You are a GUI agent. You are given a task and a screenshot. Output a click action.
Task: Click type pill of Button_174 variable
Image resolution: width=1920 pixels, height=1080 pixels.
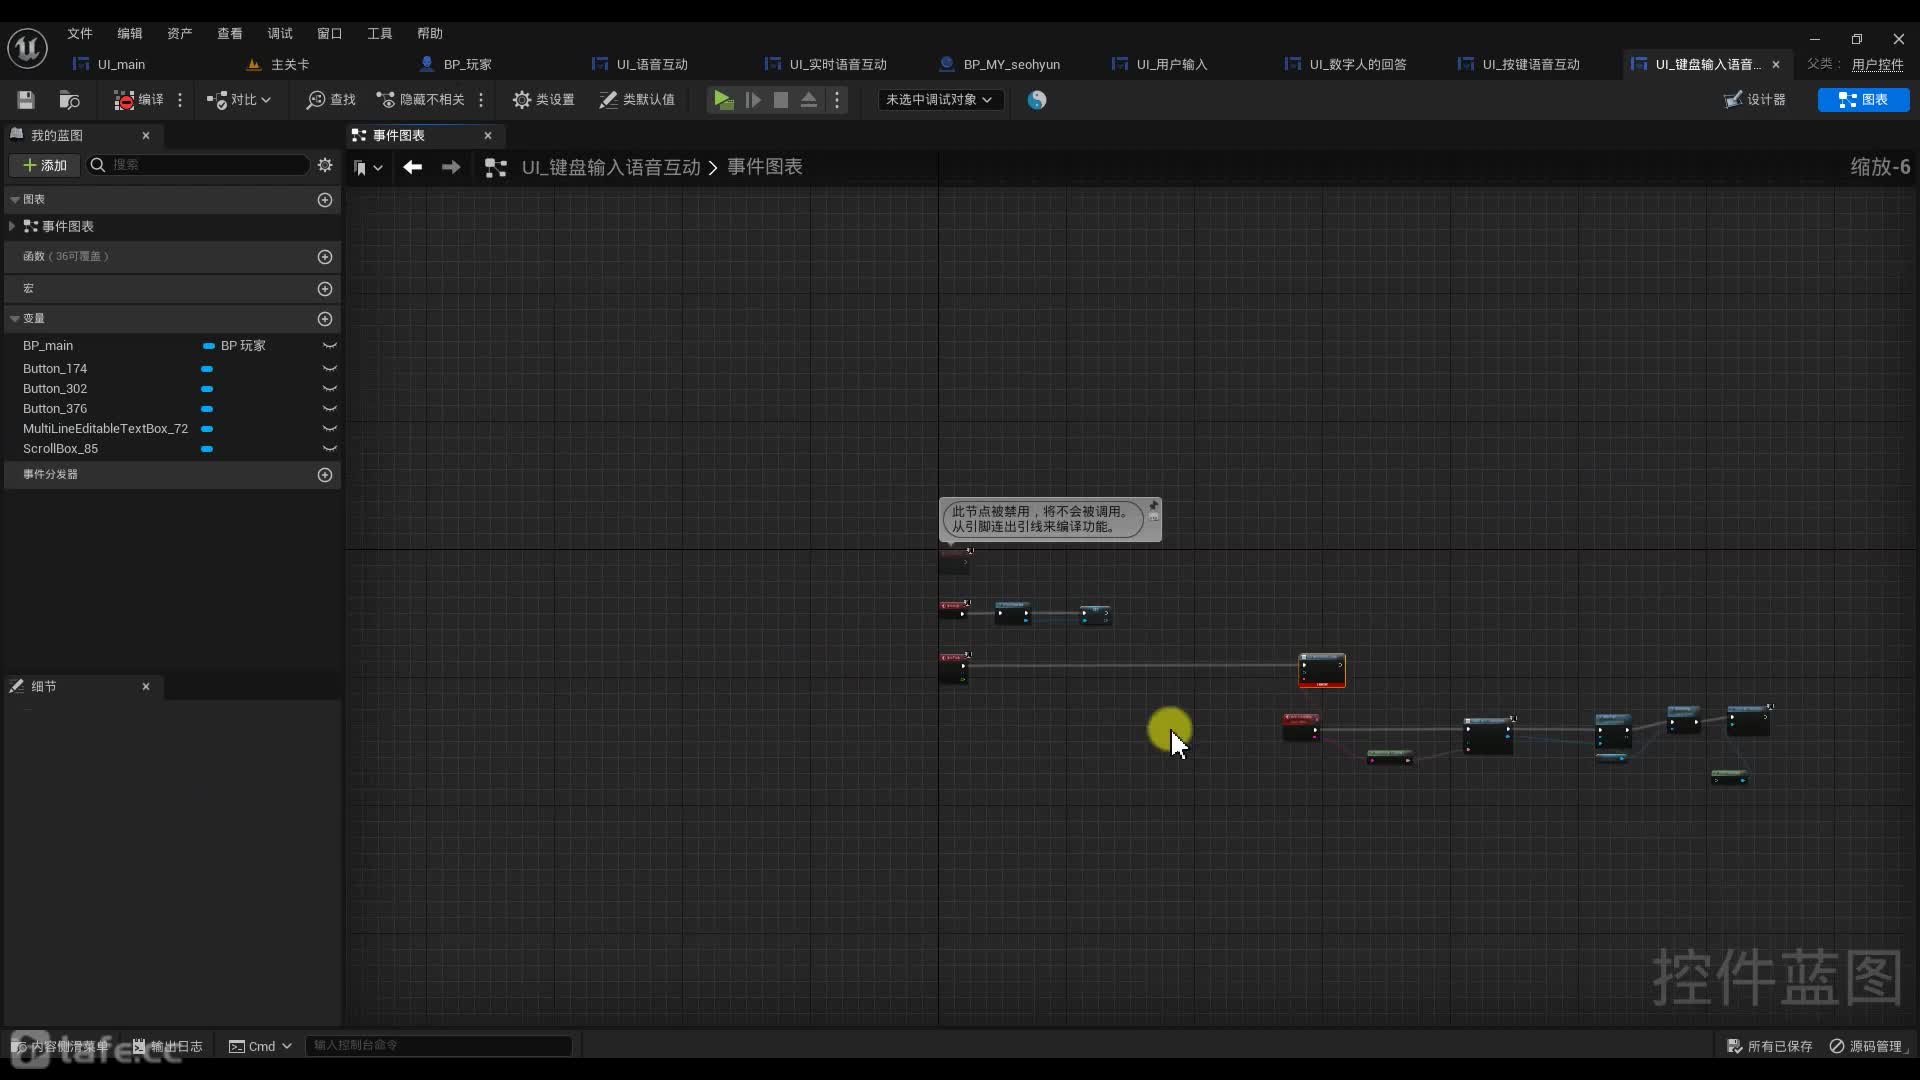tap(207, 369)
